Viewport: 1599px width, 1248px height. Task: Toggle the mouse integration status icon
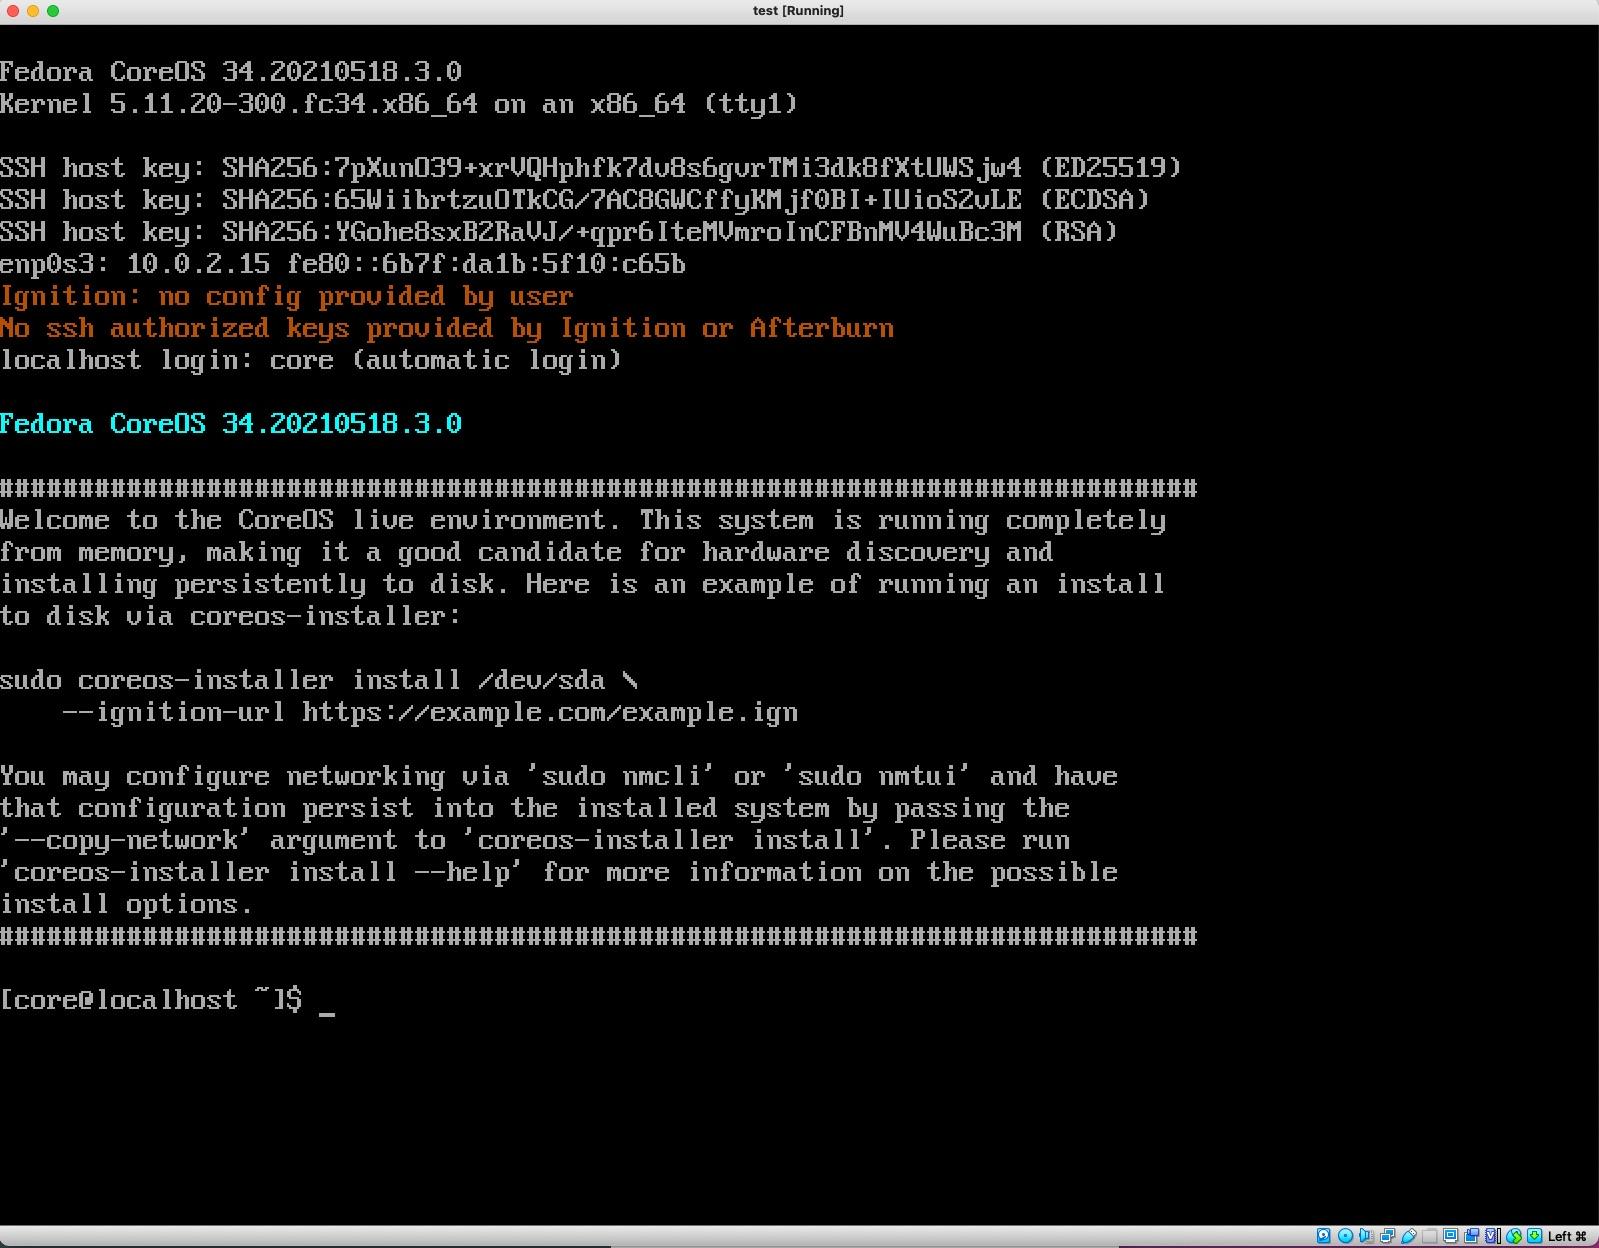coord(1514,1236)
